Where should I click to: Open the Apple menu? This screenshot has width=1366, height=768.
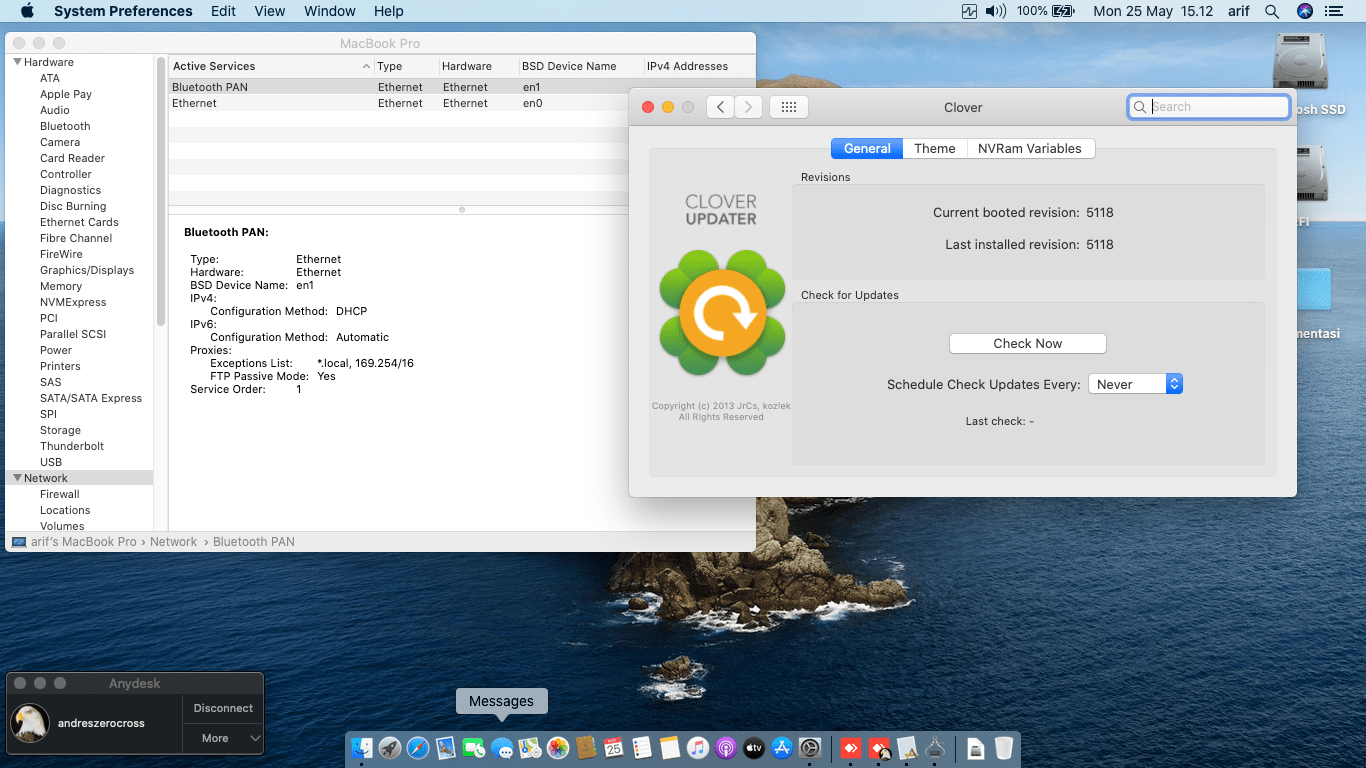(x=27, y=11)
